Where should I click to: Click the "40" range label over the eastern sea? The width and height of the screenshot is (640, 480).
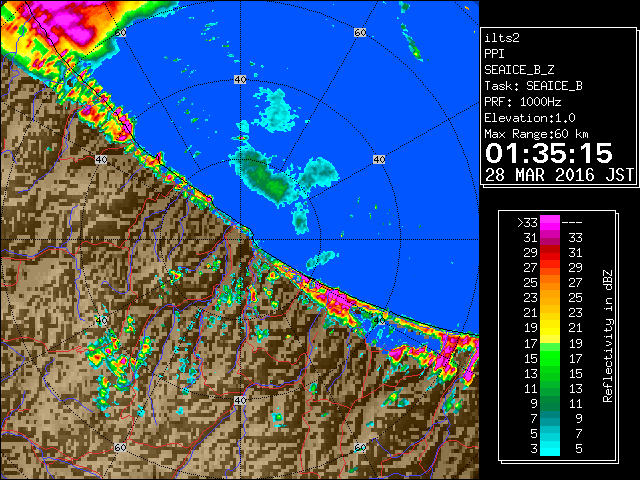pyautogui.click(x=379, y=159)
